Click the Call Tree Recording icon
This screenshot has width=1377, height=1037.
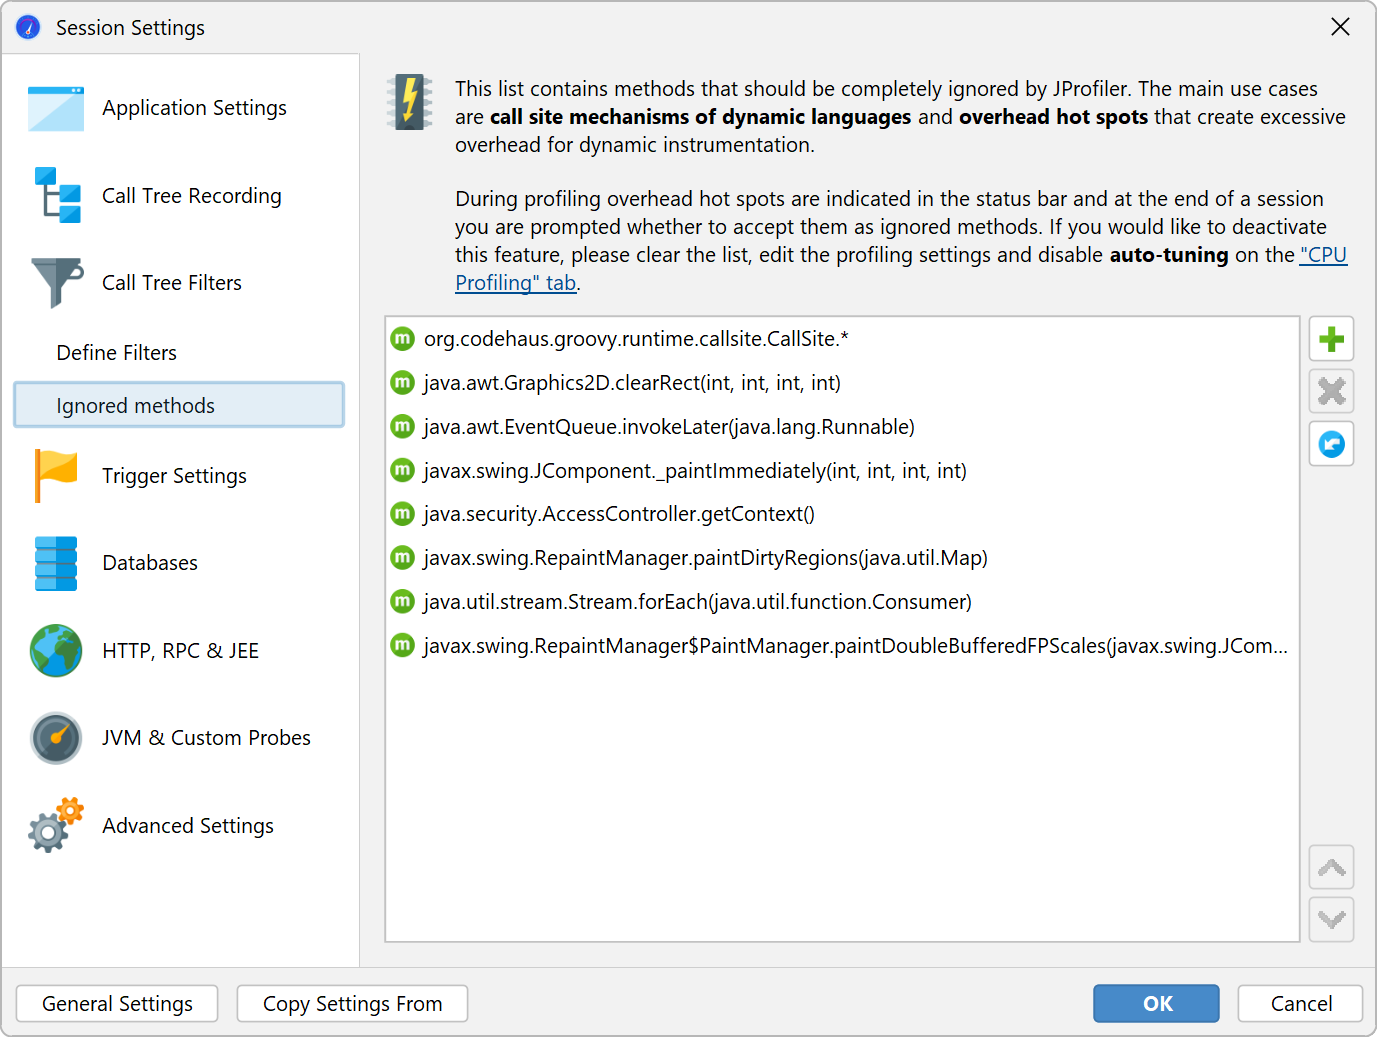57,195
